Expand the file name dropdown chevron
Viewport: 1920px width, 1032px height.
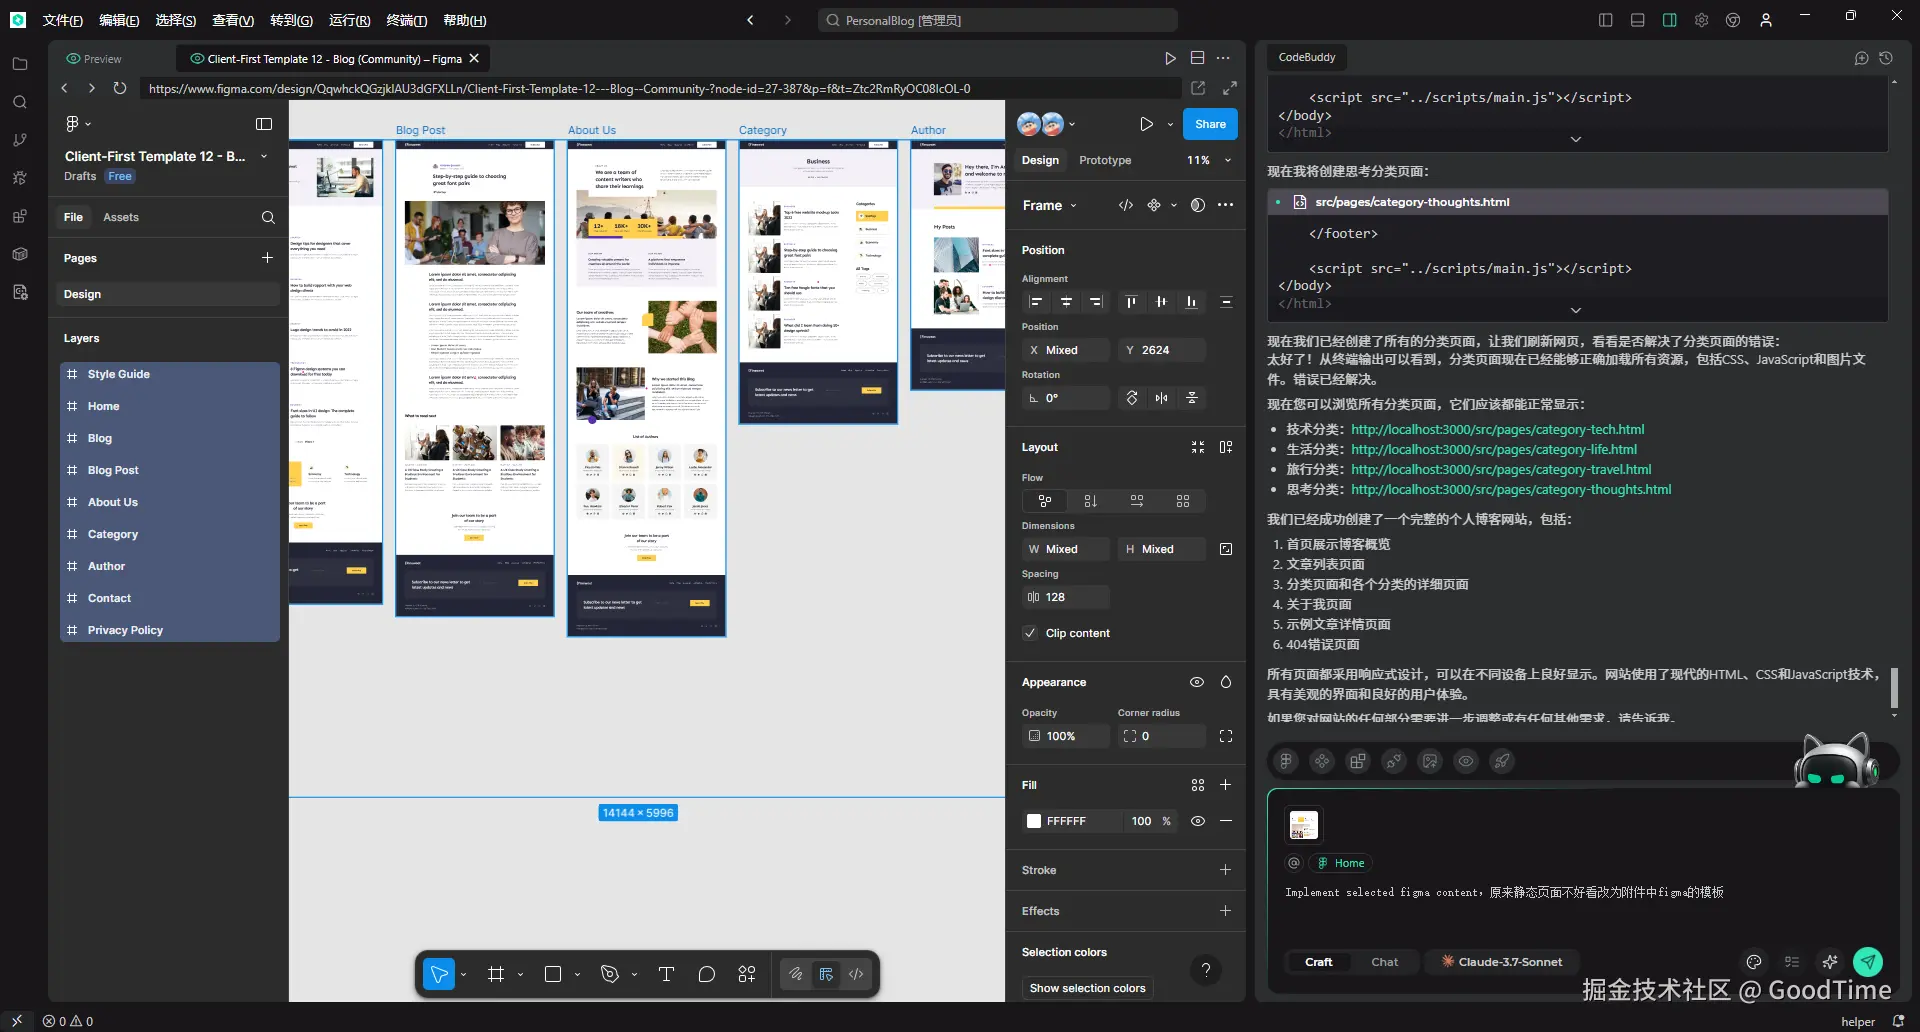264,156
